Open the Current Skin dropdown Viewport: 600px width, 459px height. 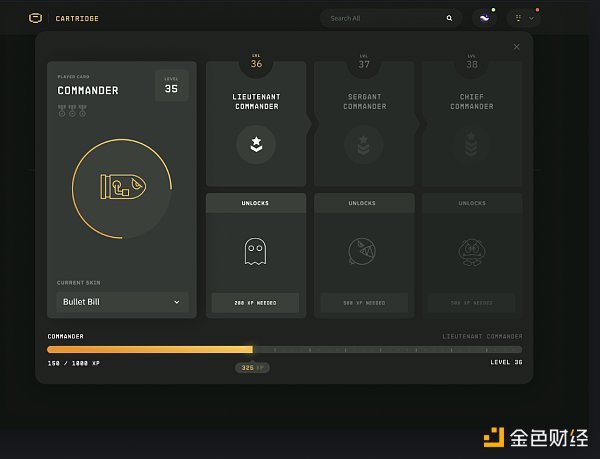[x=122, y=301]
